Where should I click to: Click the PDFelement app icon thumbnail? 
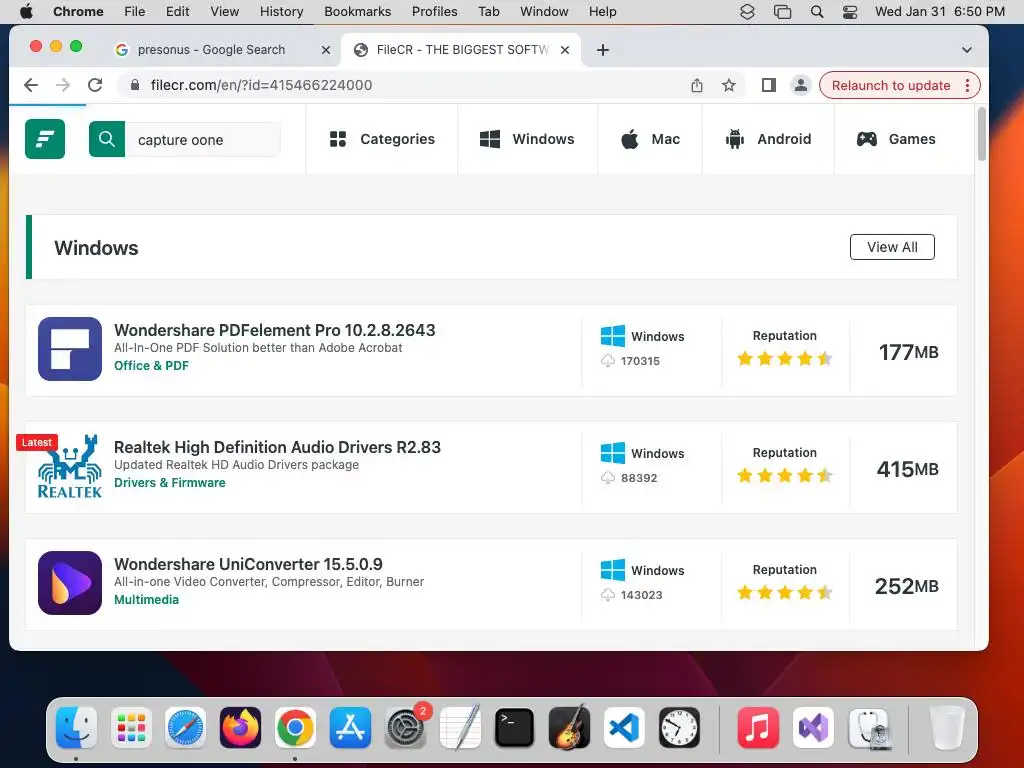coord(70,349)
